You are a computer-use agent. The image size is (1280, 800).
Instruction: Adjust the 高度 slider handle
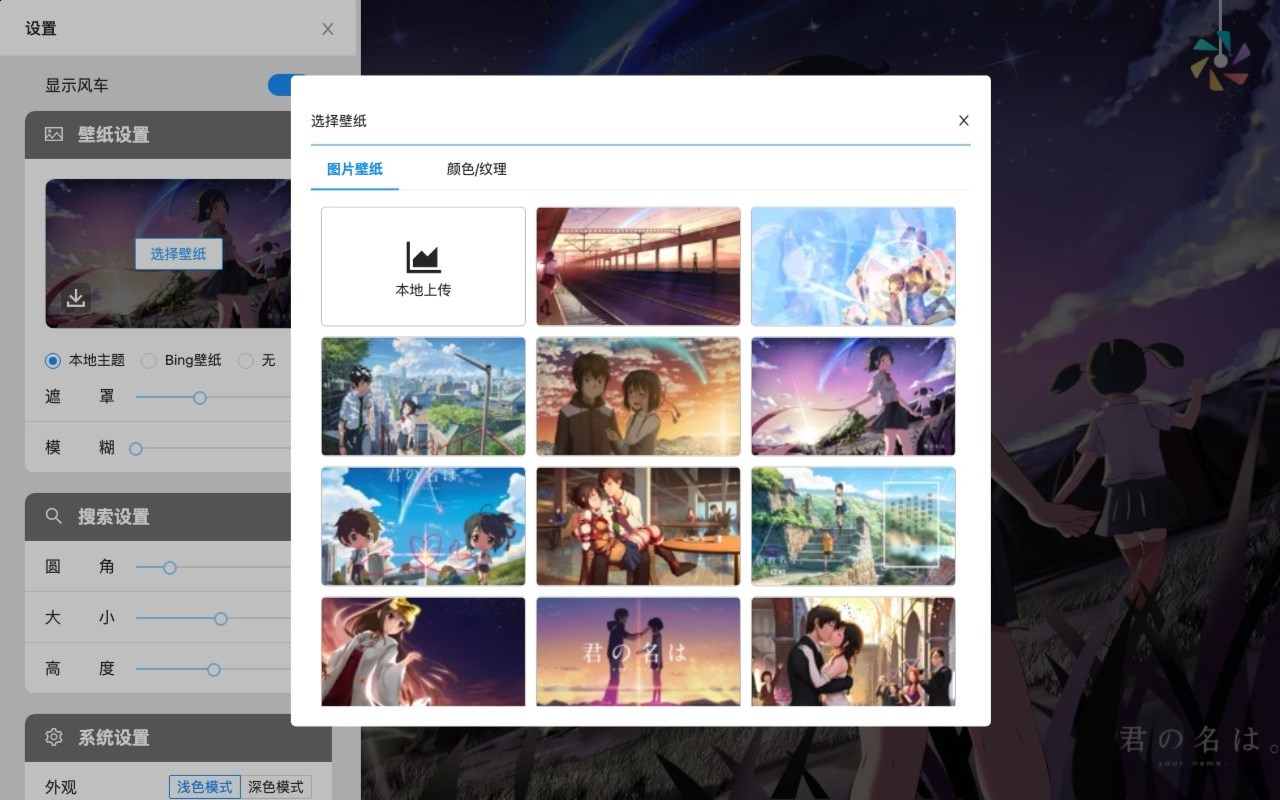(214, 670)
